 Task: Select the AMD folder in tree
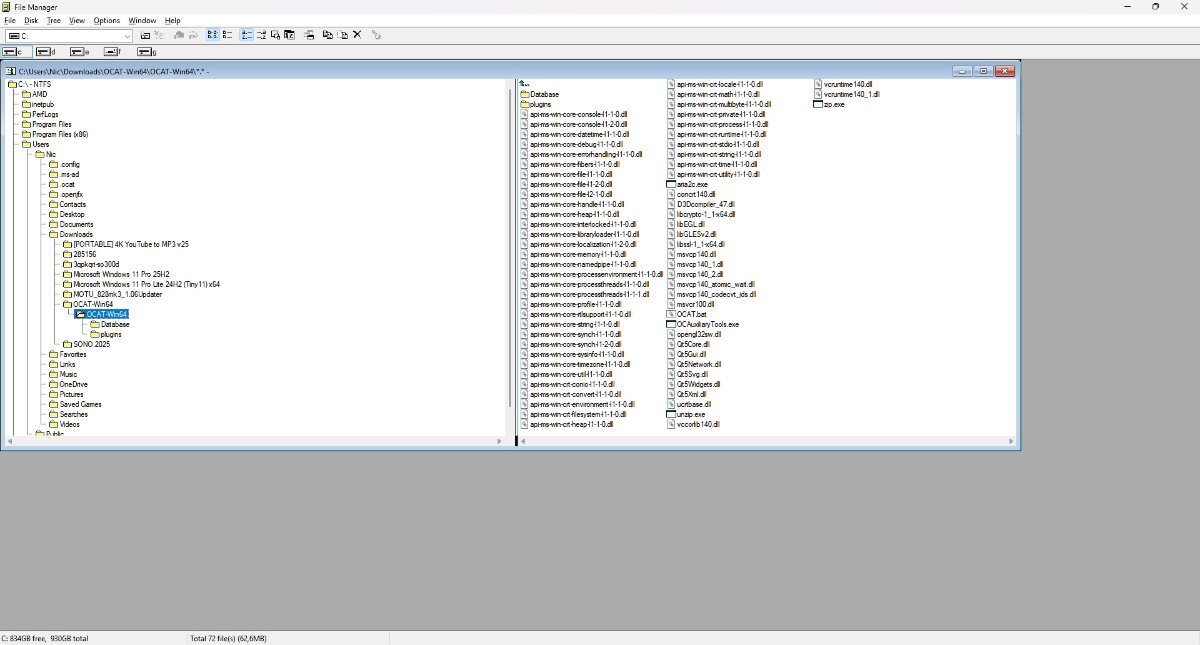pyautogui.click(x=34, y=94)
